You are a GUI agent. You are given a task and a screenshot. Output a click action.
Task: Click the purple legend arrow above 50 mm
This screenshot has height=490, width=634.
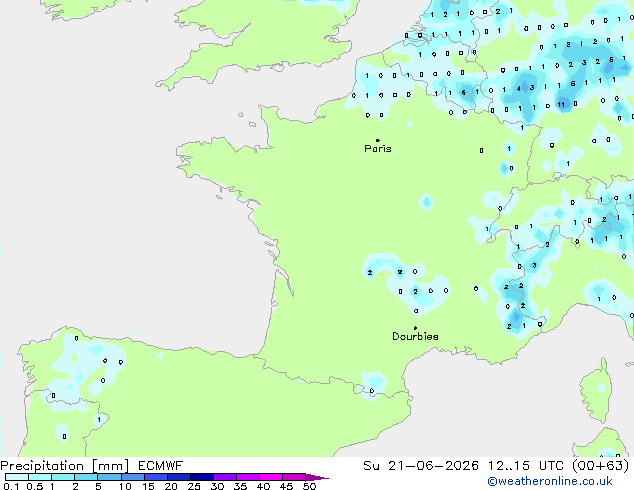point(317,477)
